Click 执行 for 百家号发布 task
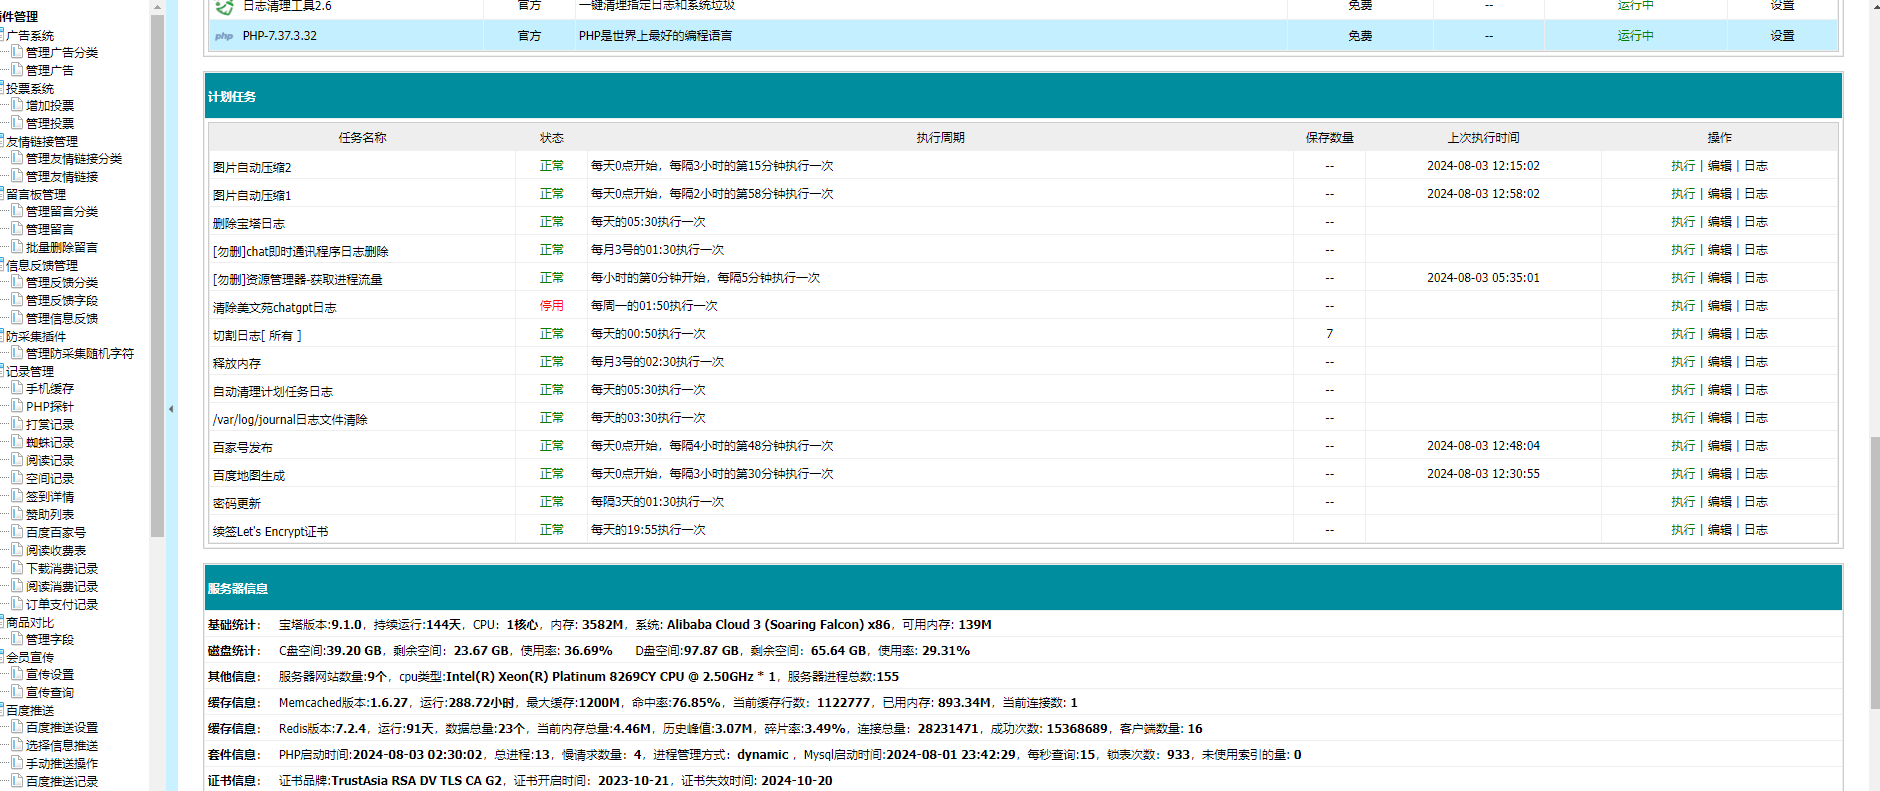Screen dimensions: 1880x791 pos(1683,446)
